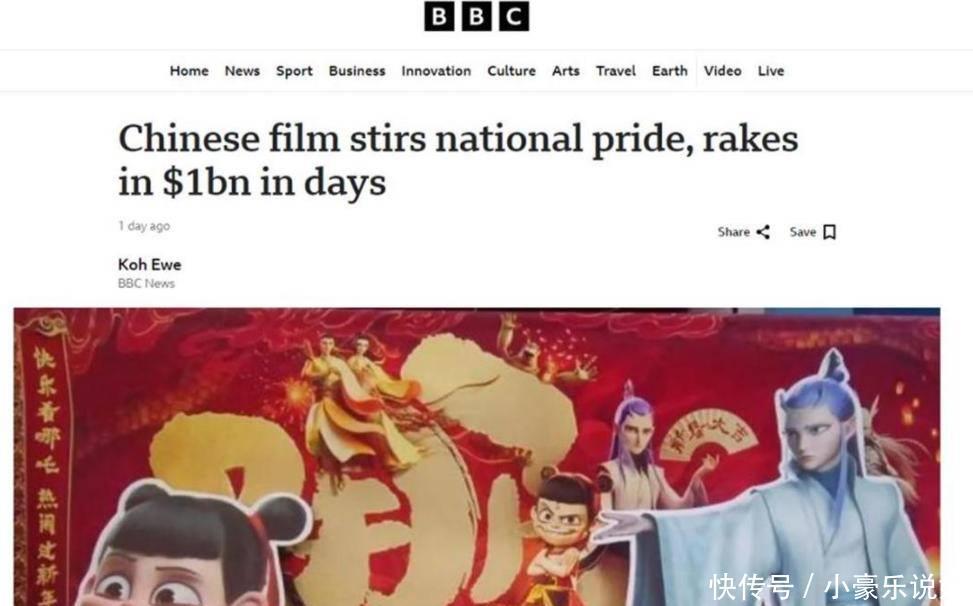Click the Live navigation link
Screen dimensions: 973x606
(771, 71)
